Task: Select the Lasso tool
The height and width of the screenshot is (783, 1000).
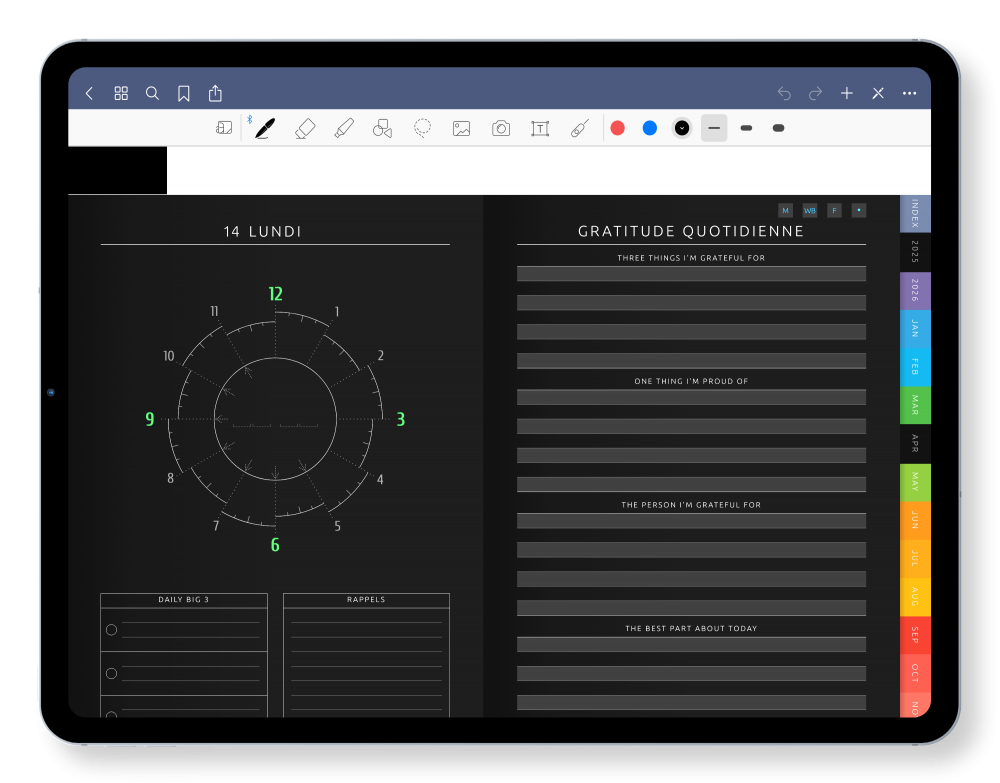Action: pyautogui.click(x=422, y=128)
